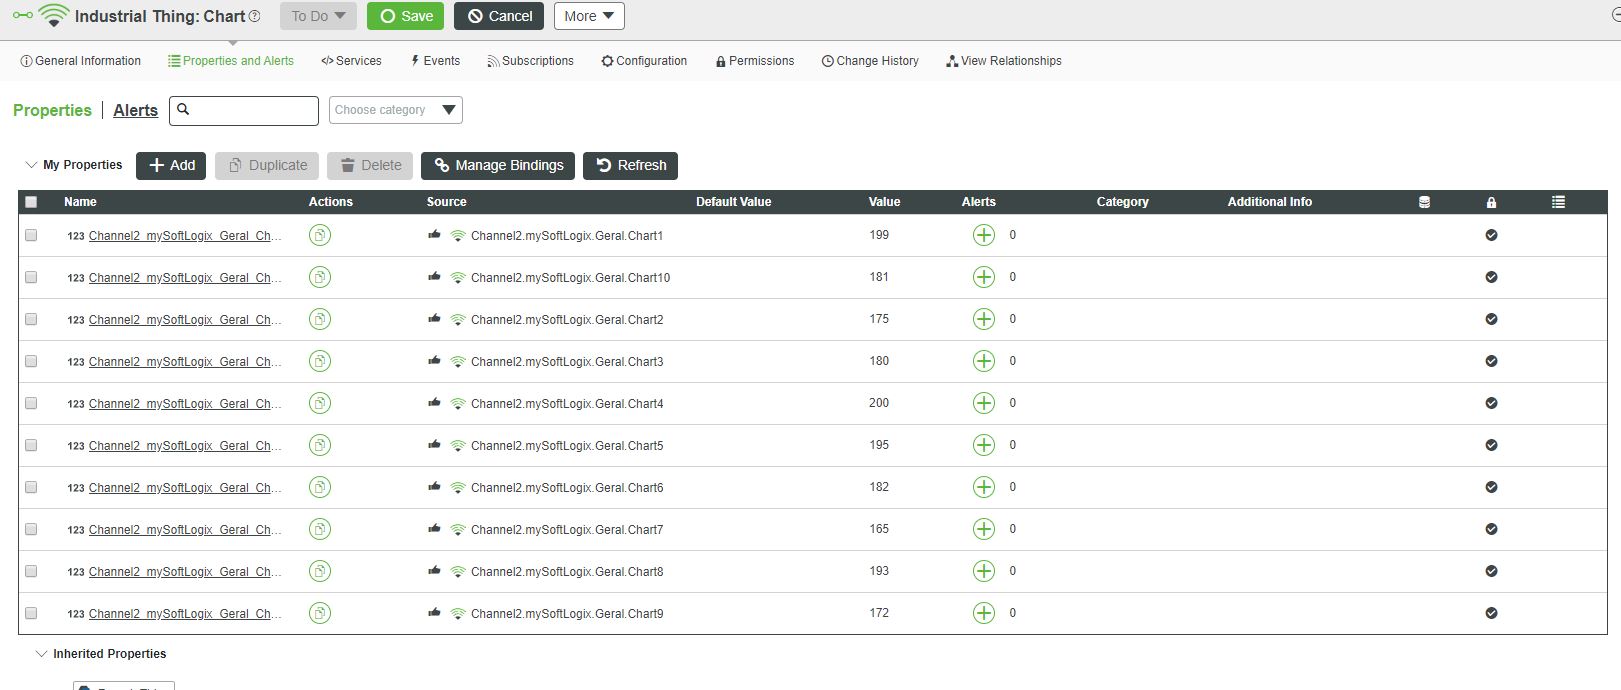Image resolution: width=1621 pixels, height=690 pixels.
Task: Toggle the select-all checkbox in table header
Action: pos(31,202)
